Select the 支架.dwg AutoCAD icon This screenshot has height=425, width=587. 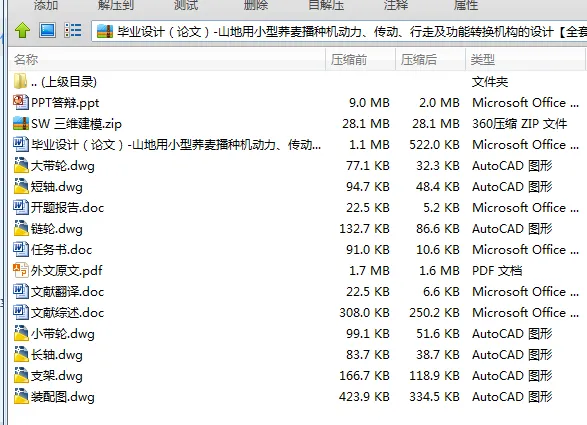[21, 375]
